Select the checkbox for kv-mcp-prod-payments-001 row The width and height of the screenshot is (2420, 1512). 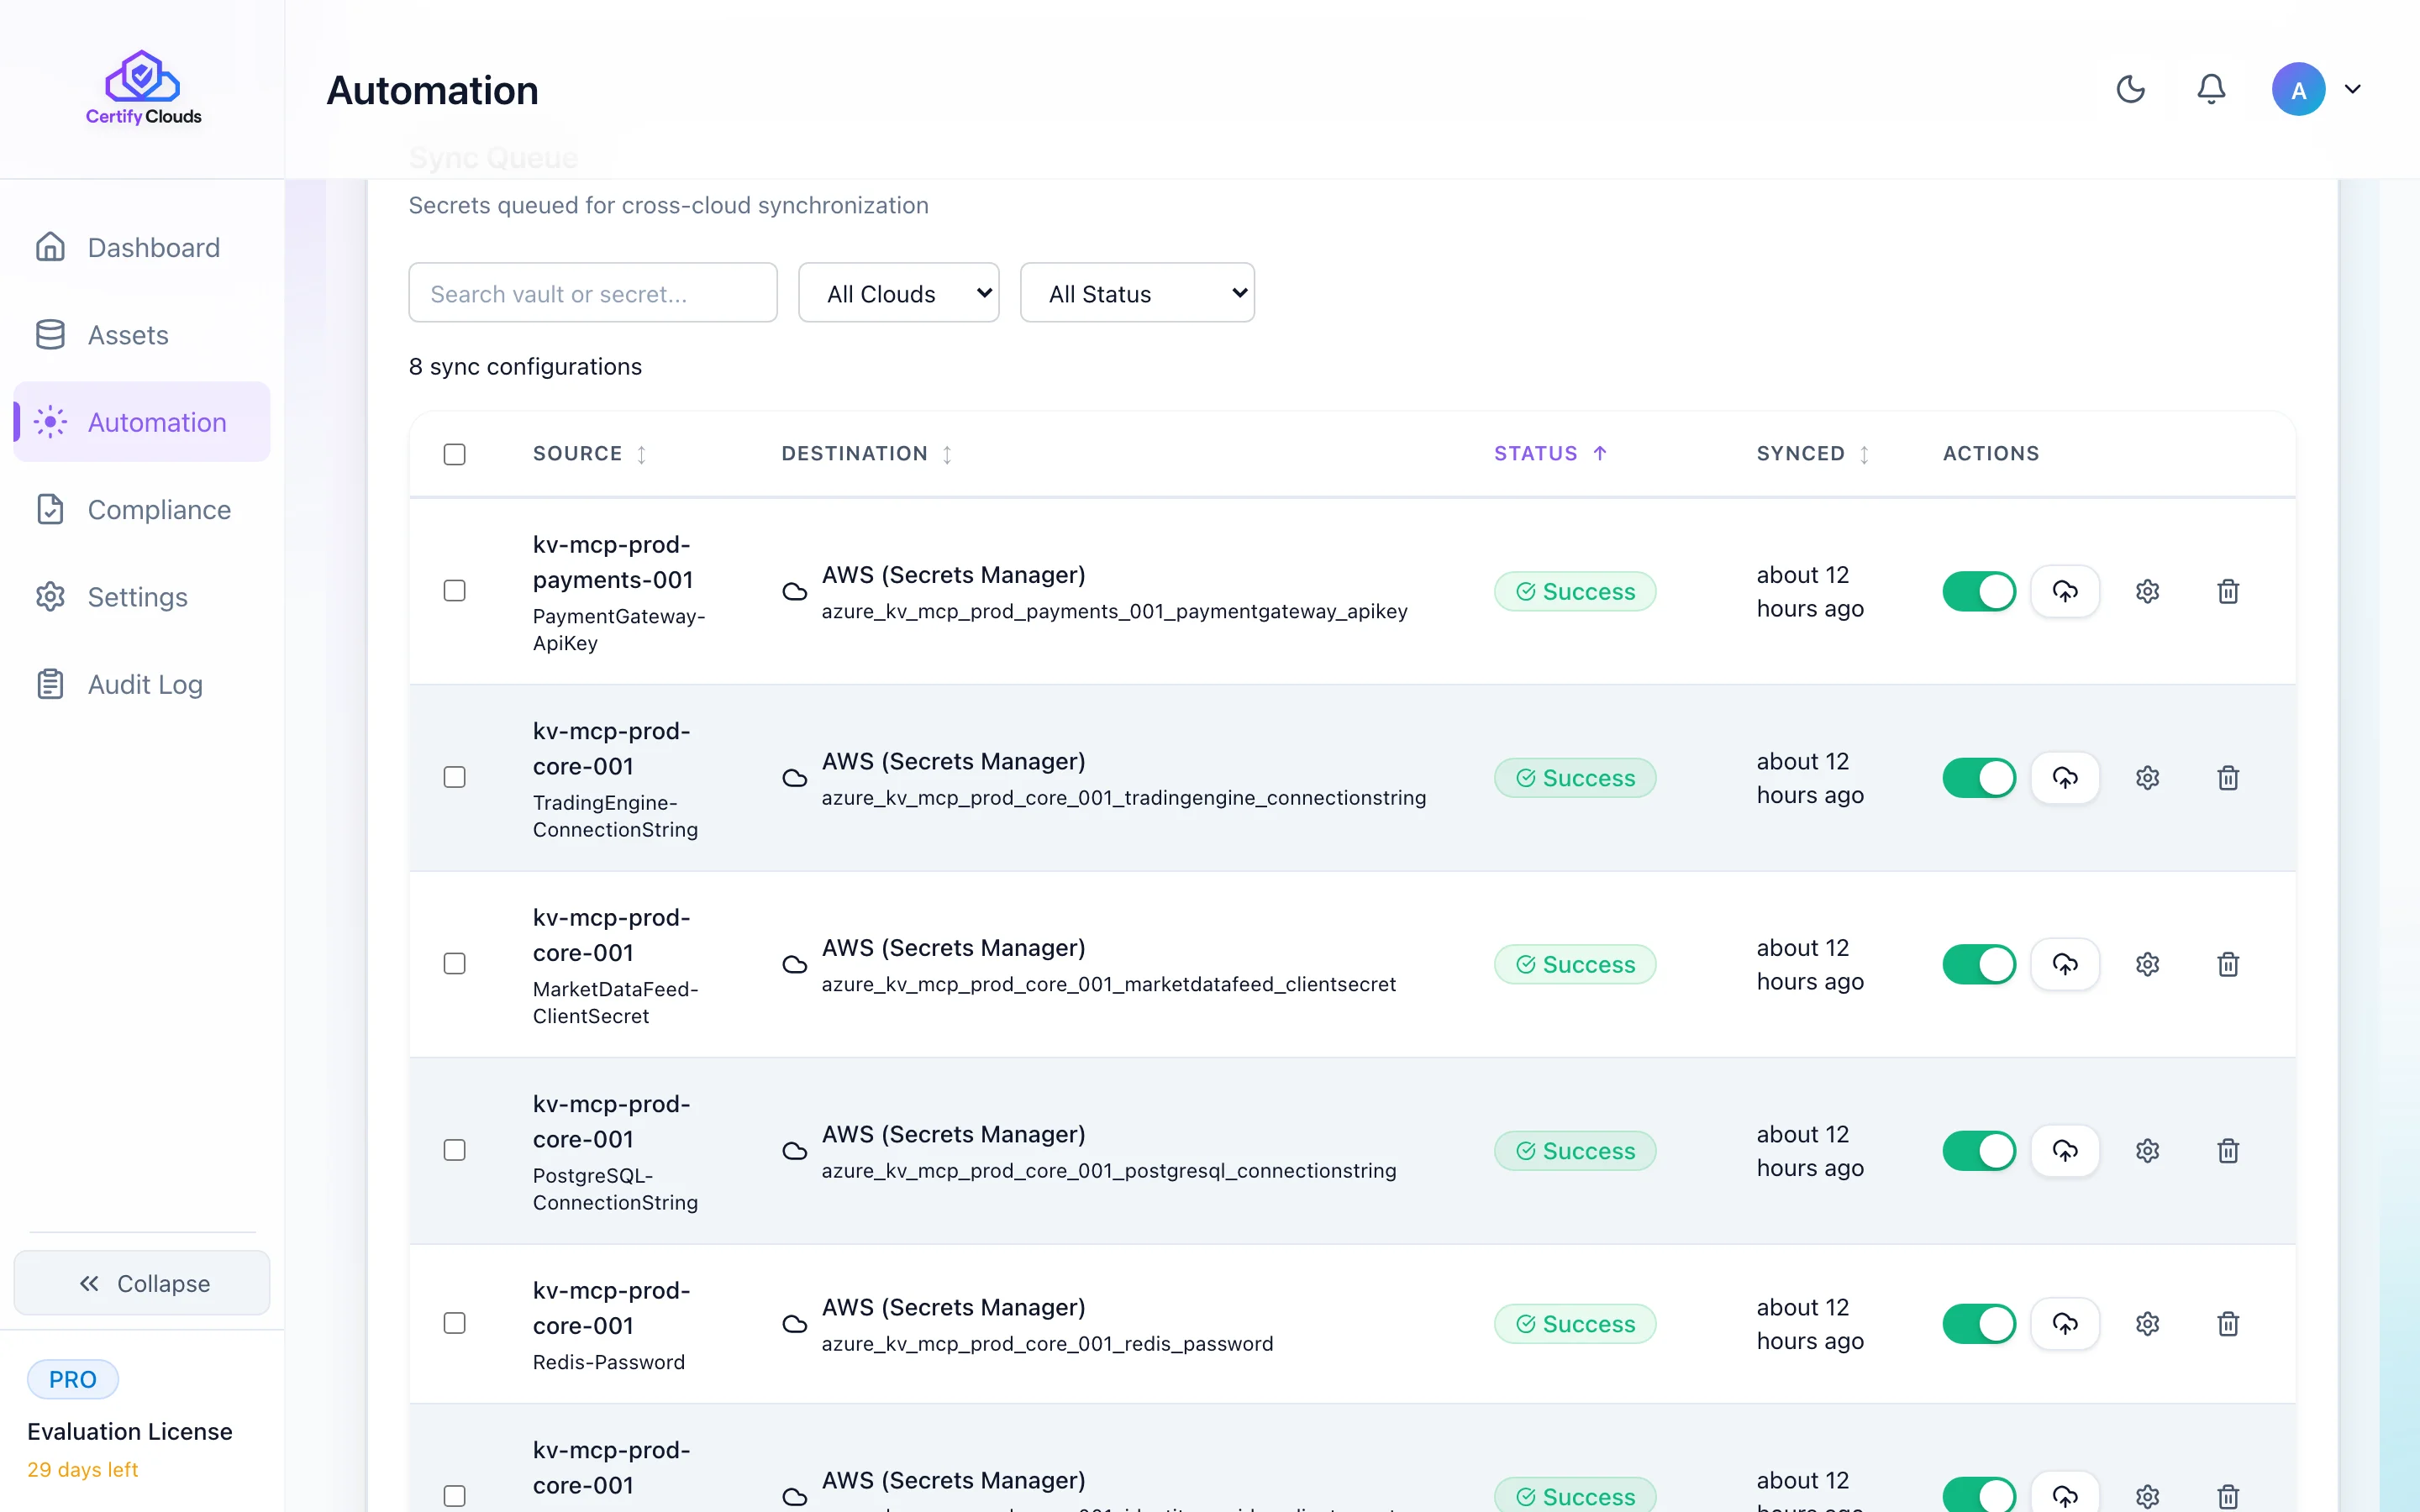tap(455, 591)
